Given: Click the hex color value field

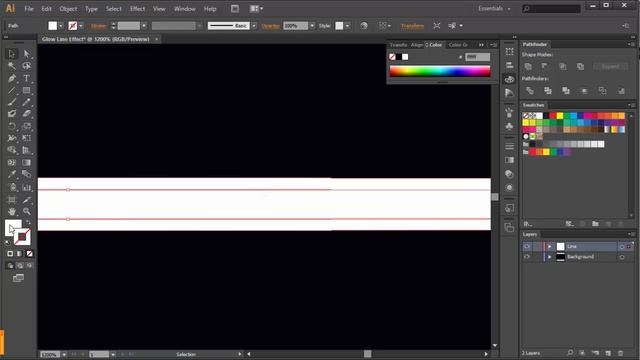Looking at the screenshot, I should coord(478,57).
